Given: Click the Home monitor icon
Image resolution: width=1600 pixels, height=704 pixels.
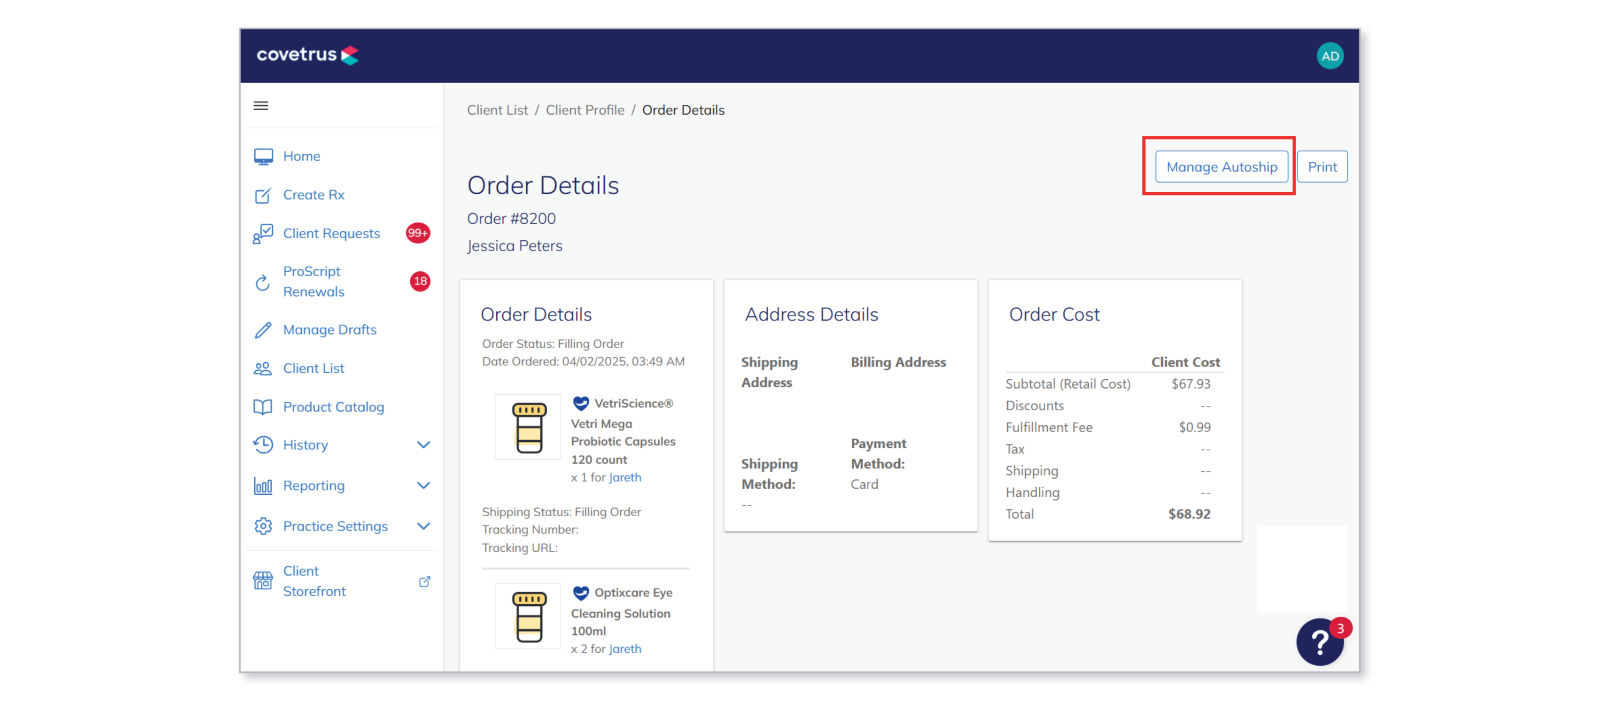Looking at the screenshot, I should pos(263,156).
